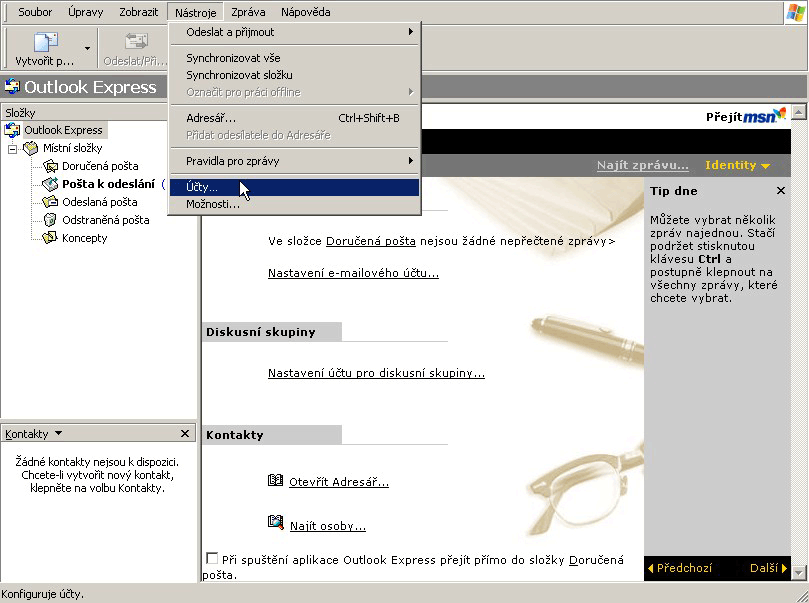The image size is (809, 603).
Task: Select the Odstraněná pošta folder label
Action: 106,220
